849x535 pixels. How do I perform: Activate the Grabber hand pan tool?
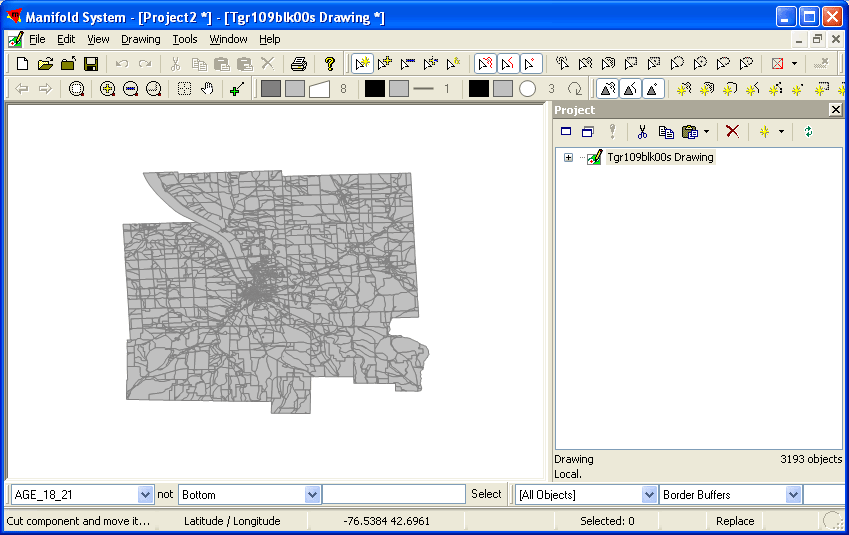tap(207, 89)
